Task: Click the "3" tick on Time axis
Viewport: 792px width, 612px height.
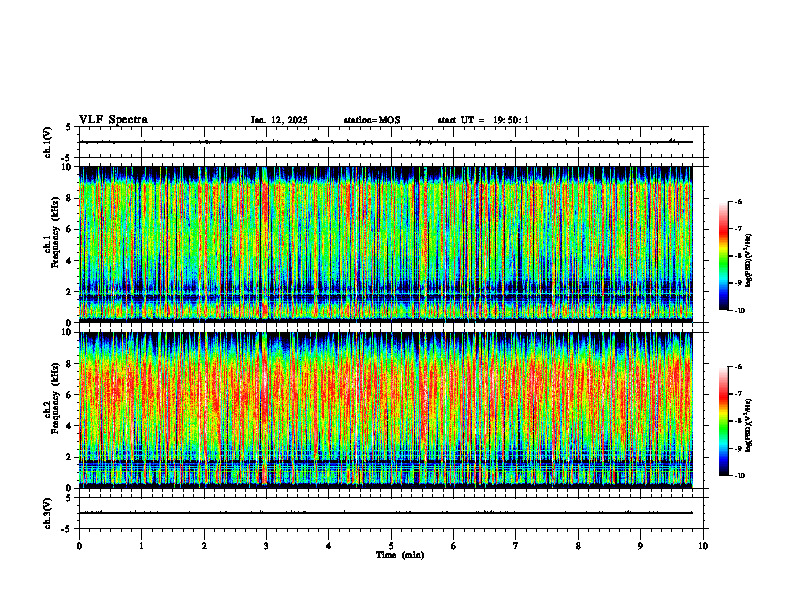Action: (266, 546)
